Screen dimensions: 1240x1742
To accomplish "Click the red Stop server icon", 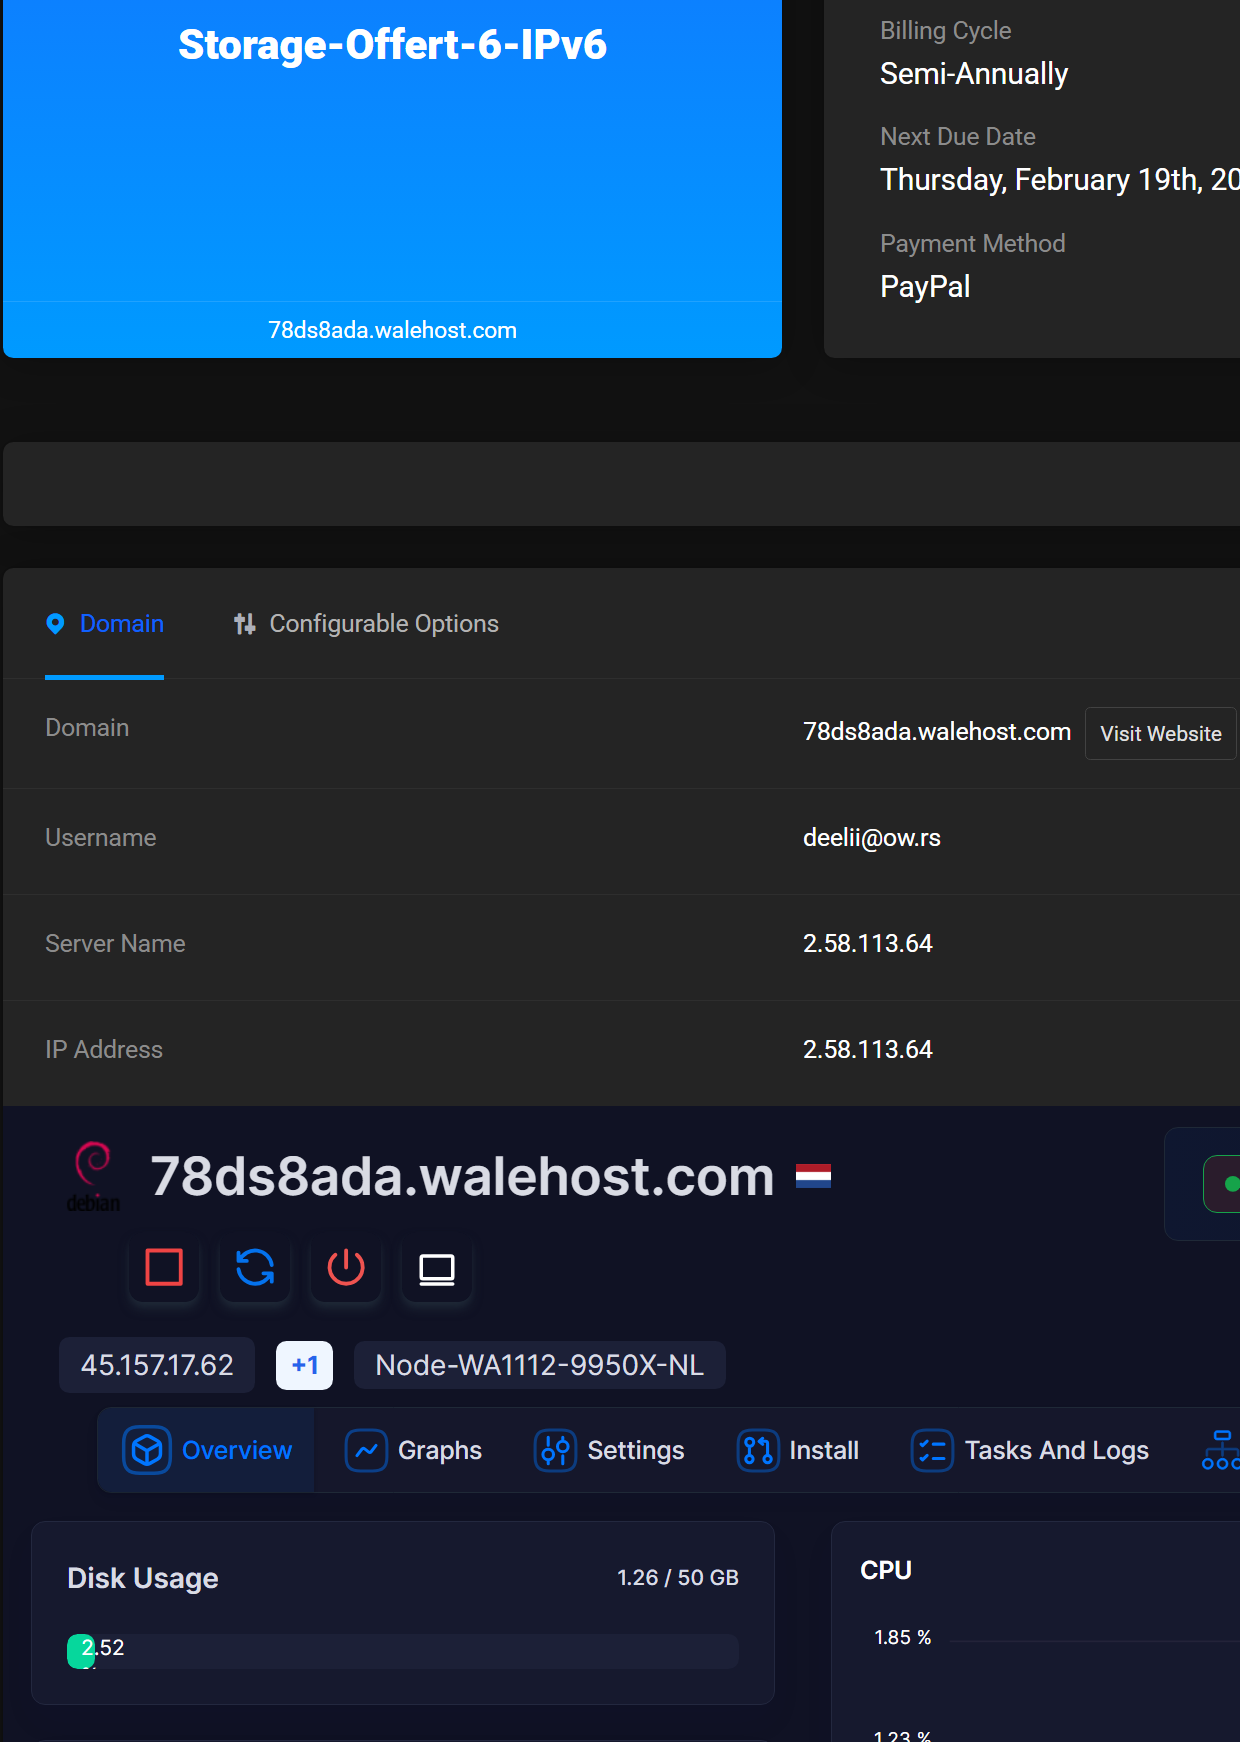I will click(x=164, y=1267).
